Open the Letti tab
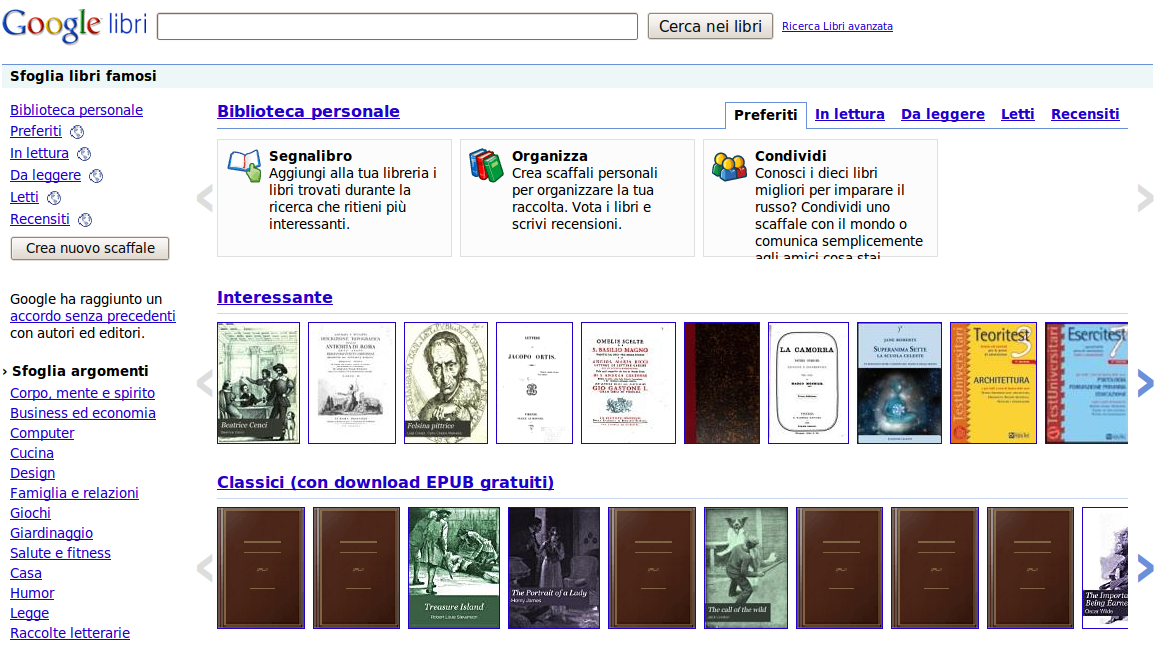The height and width of the screenshot is (645, 1157). coord(1018,114)
